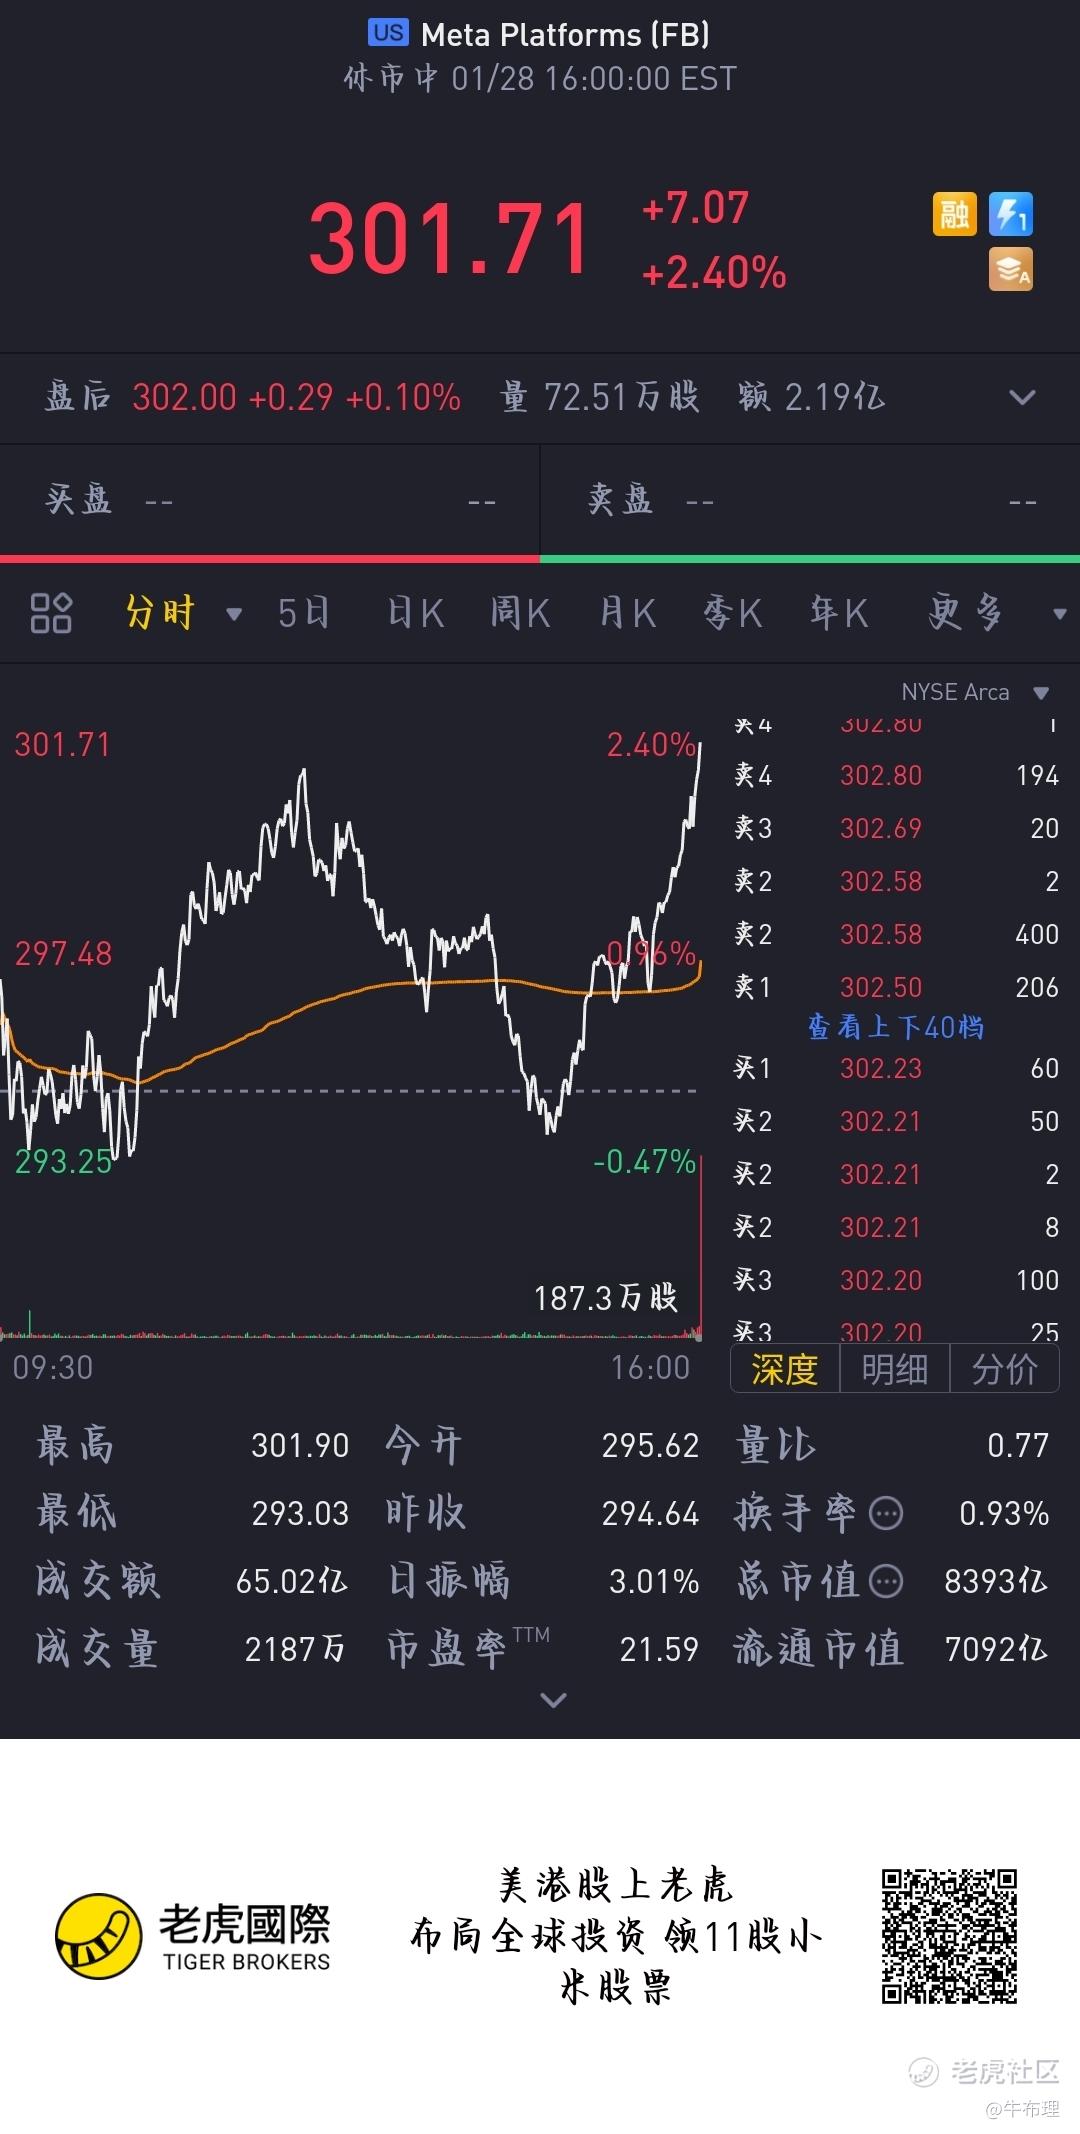
Task: Tap the QR code image
Action: [949, 1935]
